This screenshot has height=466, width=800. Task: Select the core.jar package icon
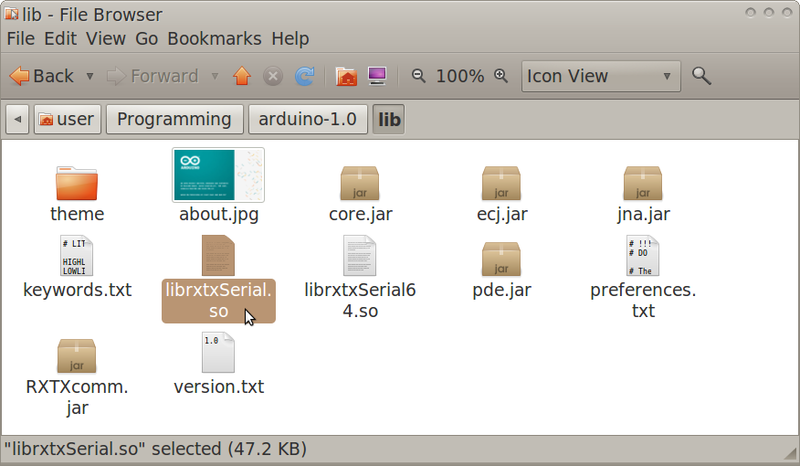[360, 183]
